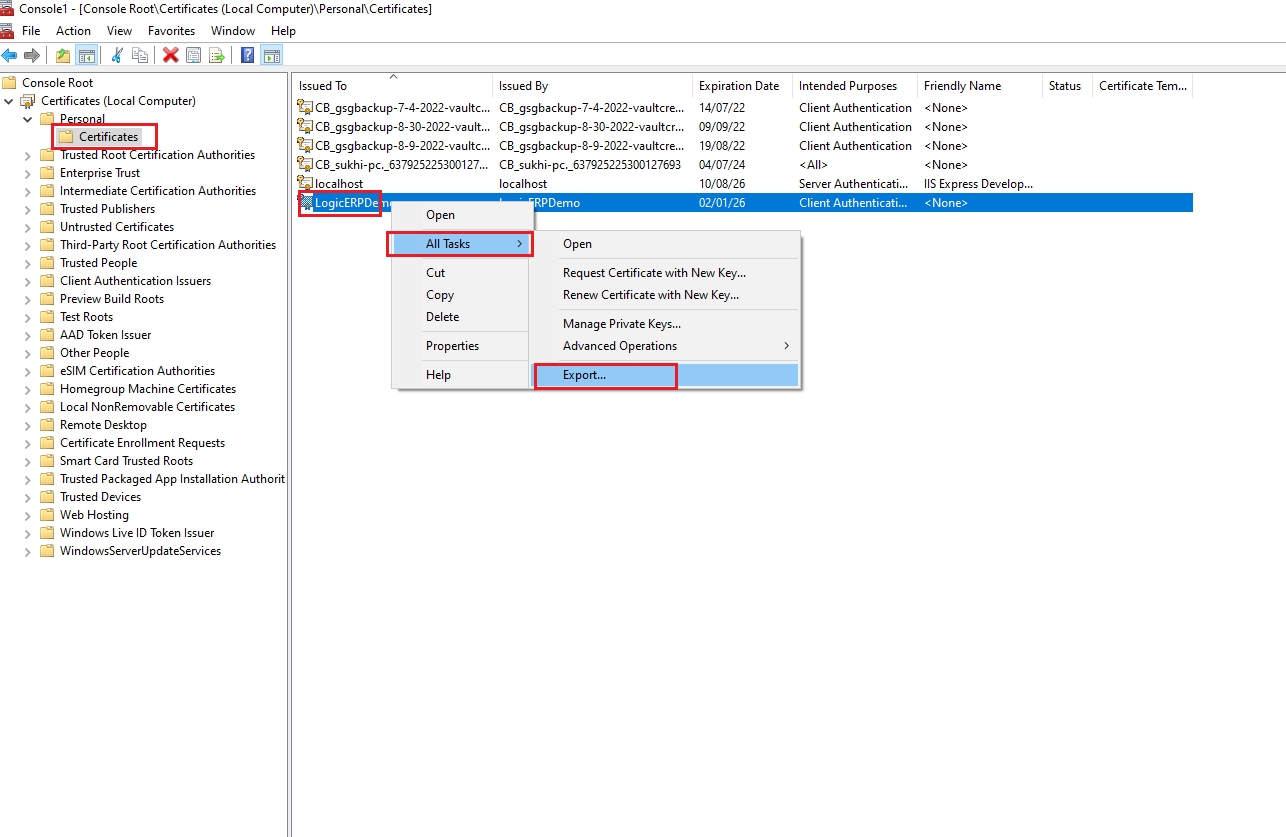Click the Cut scissors toolbar icon
This screenshot has width=1286, height=837.
pyautogui.click(x=117, y=56)
